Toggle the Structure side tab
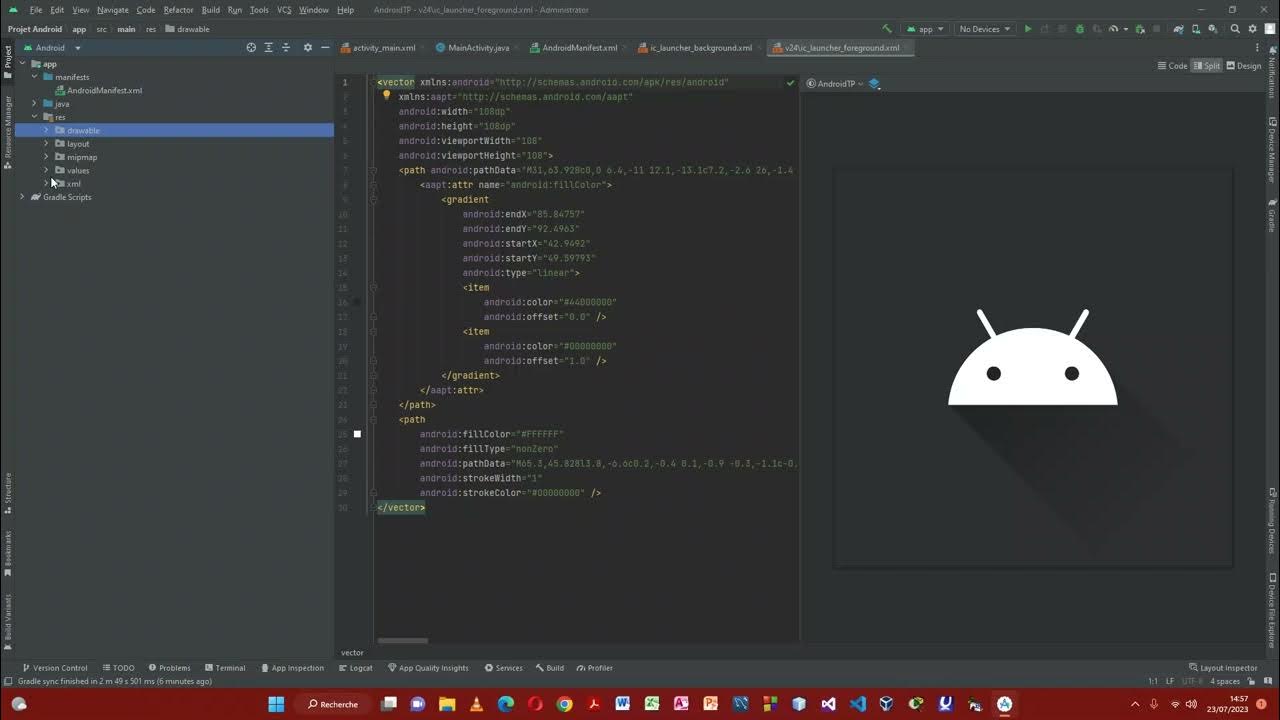The height and width of the screenshot is (720, 1280). pos(8,493)
